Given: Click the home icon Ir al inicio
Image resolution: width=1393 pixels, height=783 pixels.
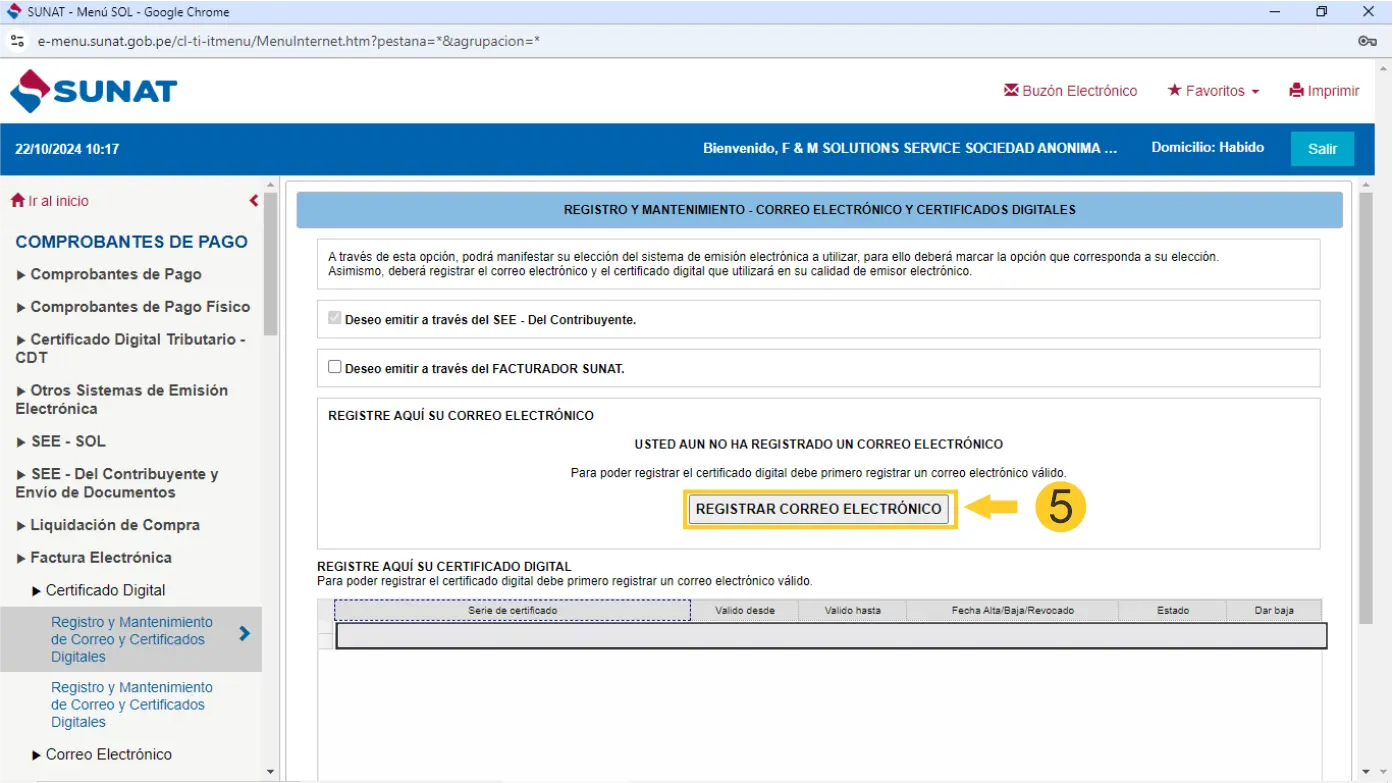Looking at the screenshot, I should [x=18, y=201].
